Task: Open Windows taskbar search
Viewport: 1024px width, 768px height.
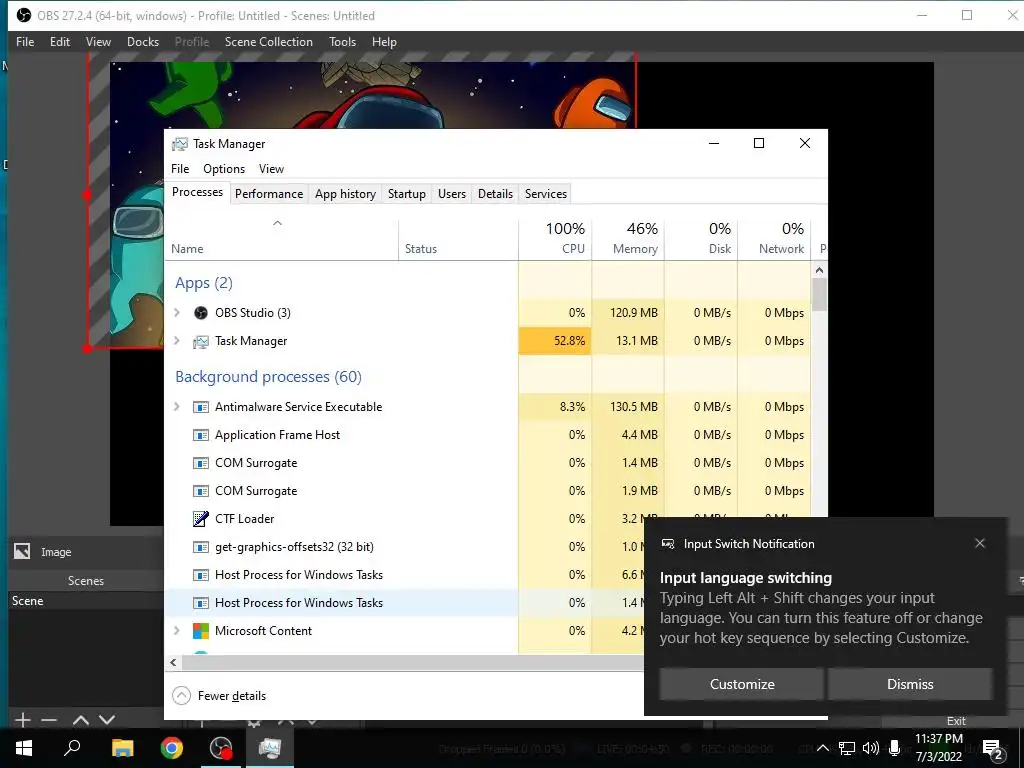Action: point(72,748)
